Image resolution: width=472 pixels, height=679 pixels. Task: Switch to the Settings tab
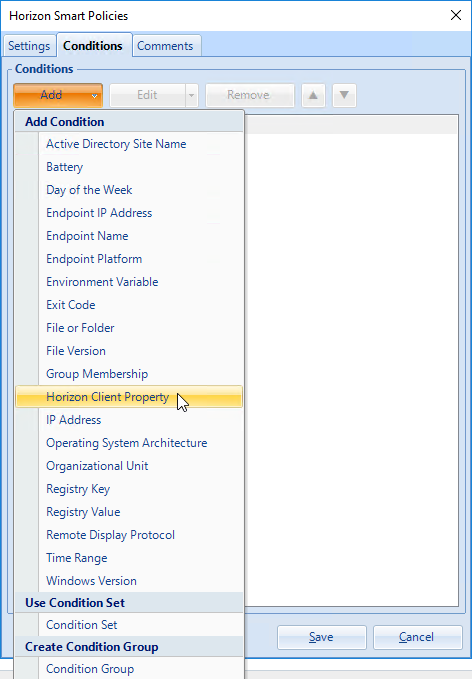click(x=29, y=46)
